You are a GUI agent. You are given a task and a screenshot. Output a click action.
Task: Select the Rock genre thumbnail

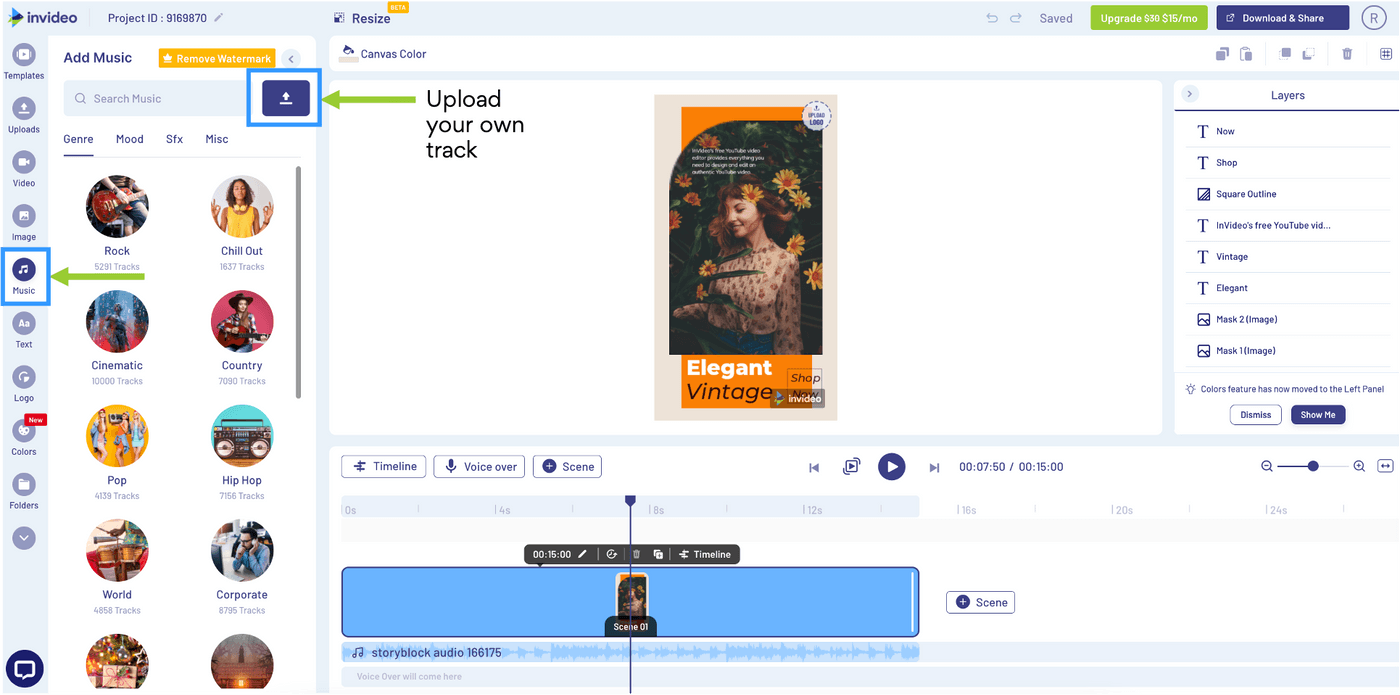point(117,207)
